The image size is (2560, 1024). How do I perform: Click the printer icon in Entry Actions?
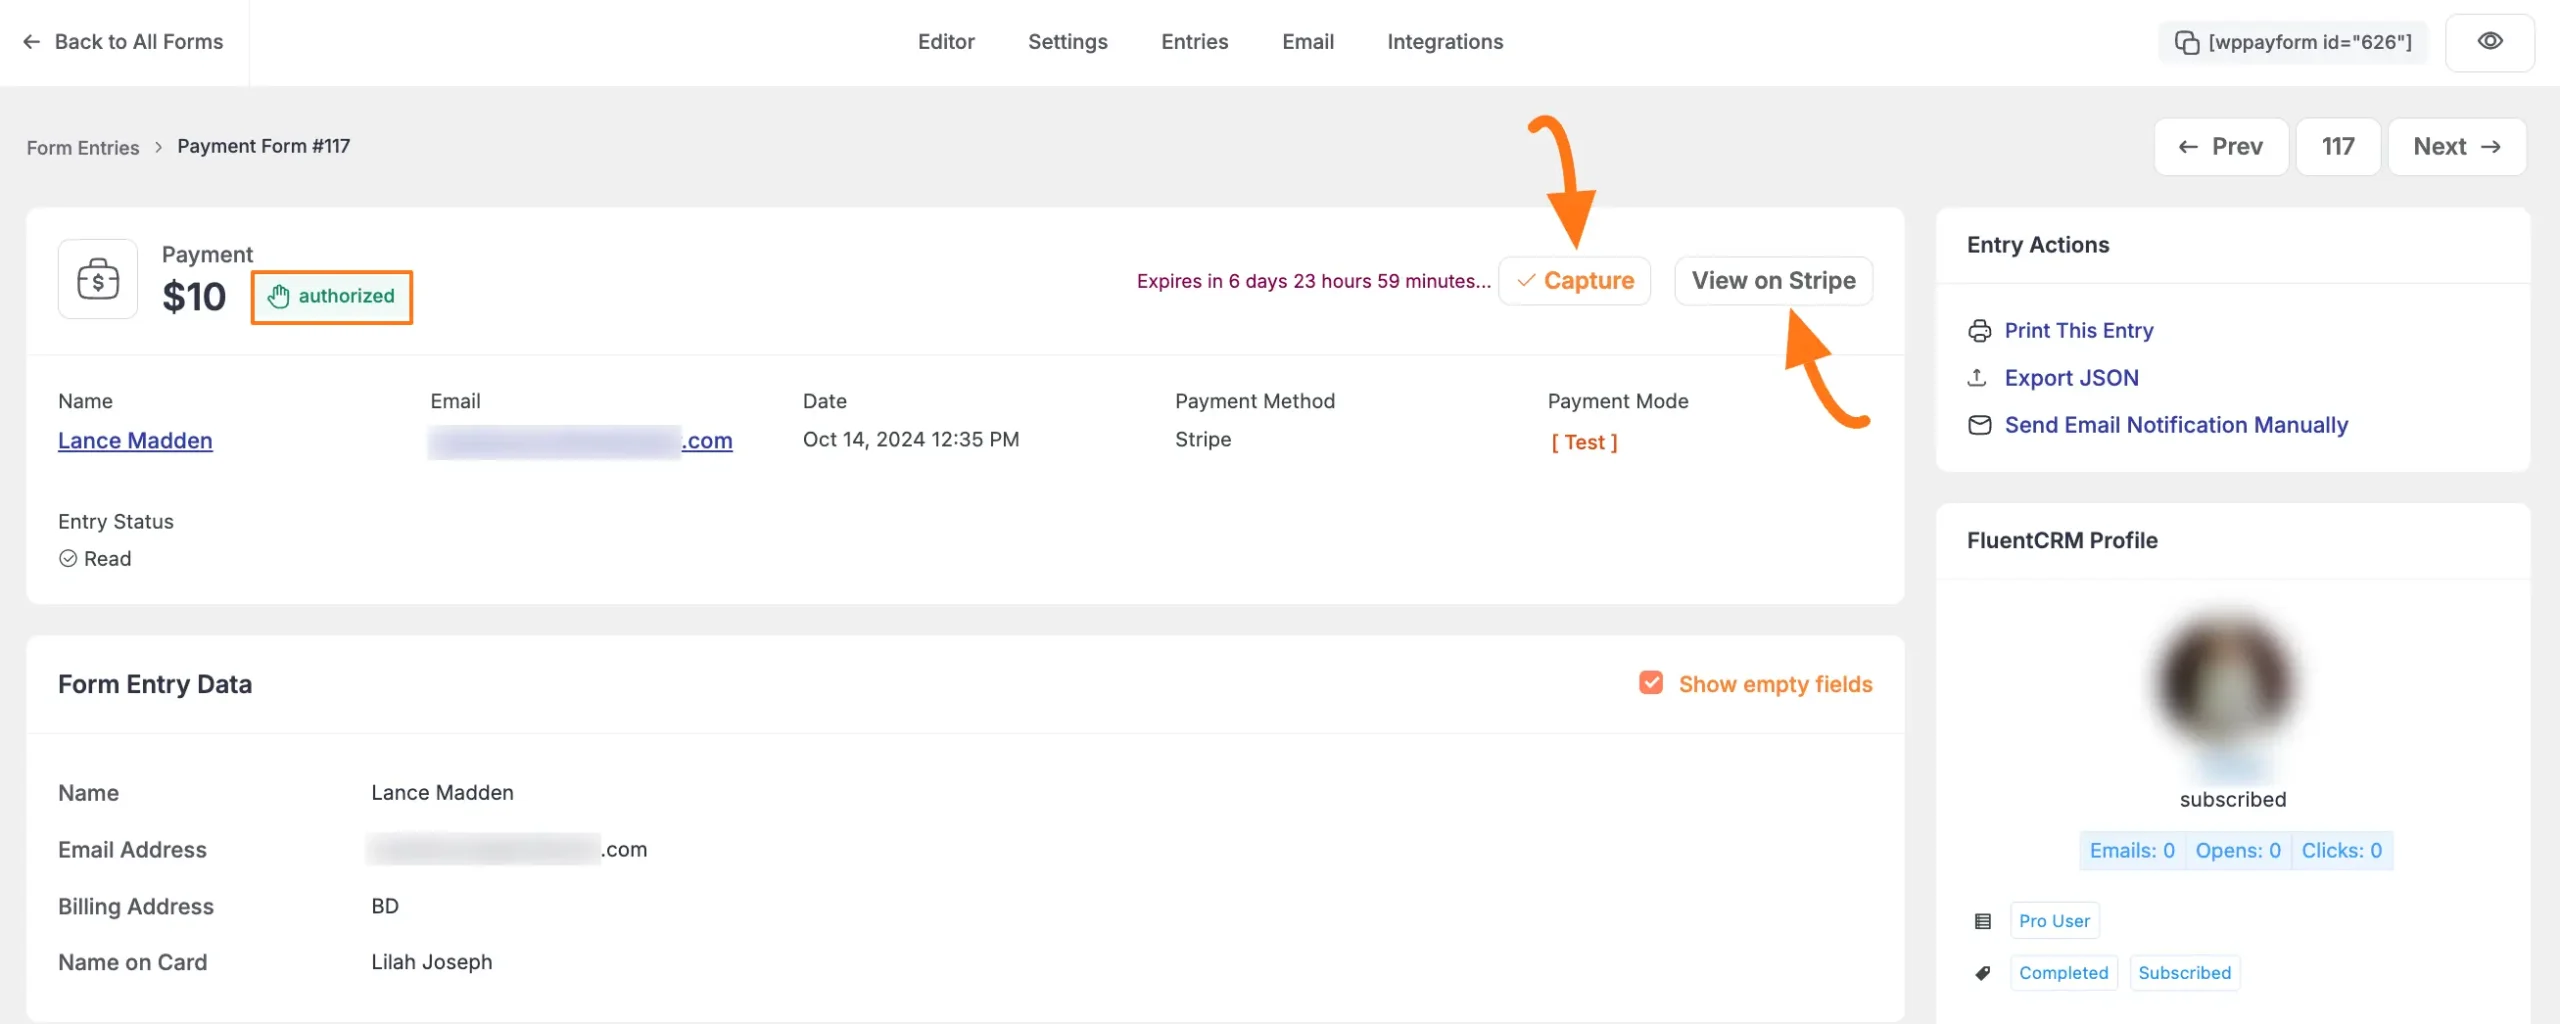(1979, 331)
